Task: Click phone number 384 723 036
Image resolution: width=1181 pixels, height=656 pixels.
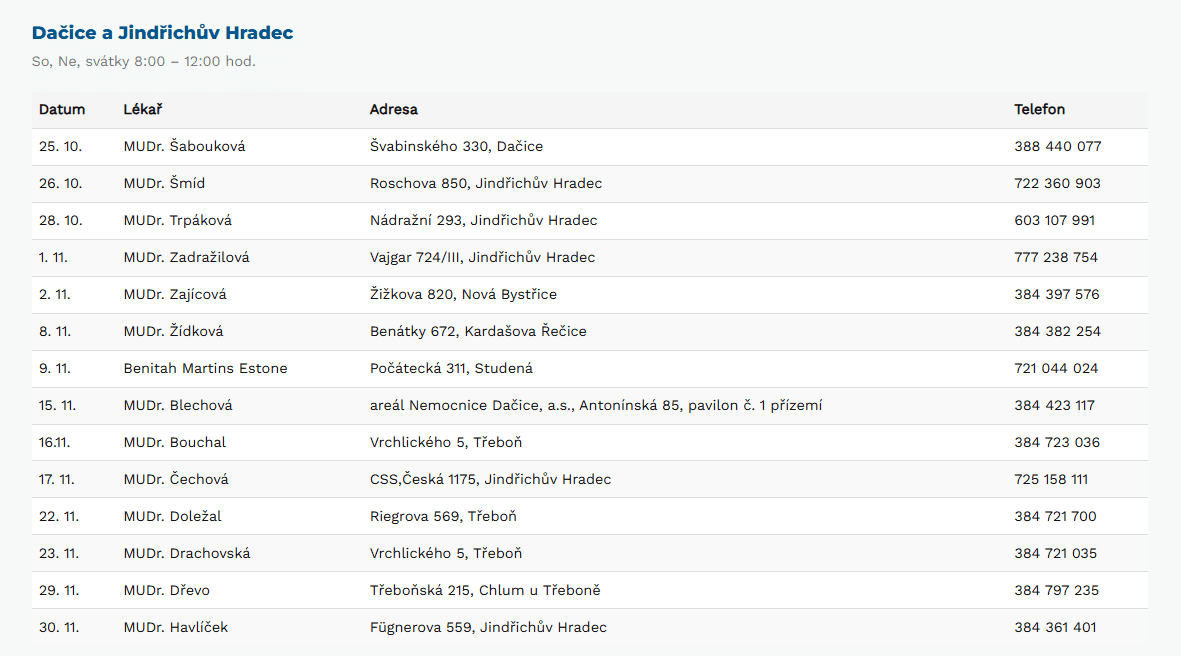Action: pyautogui.click(x=1056, y=443)
